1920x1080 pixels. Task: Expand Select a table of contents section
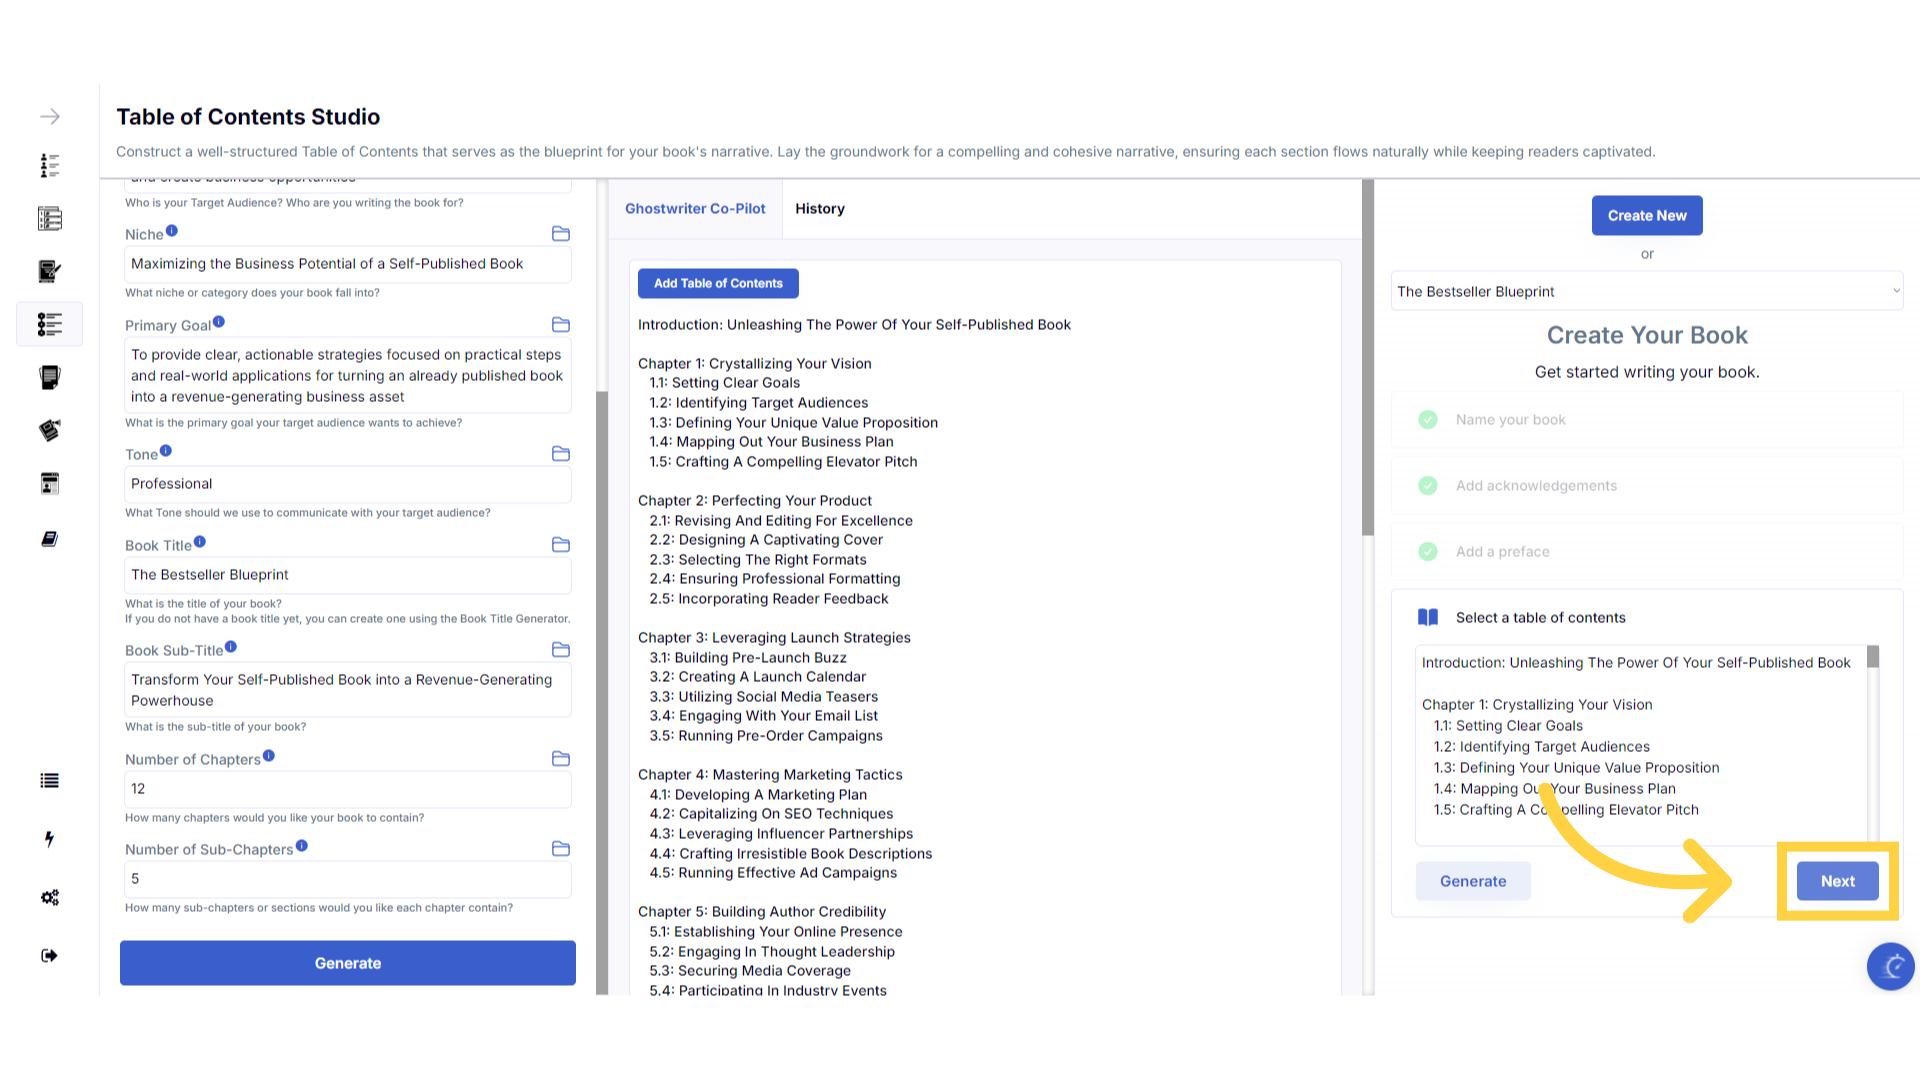1540,618
